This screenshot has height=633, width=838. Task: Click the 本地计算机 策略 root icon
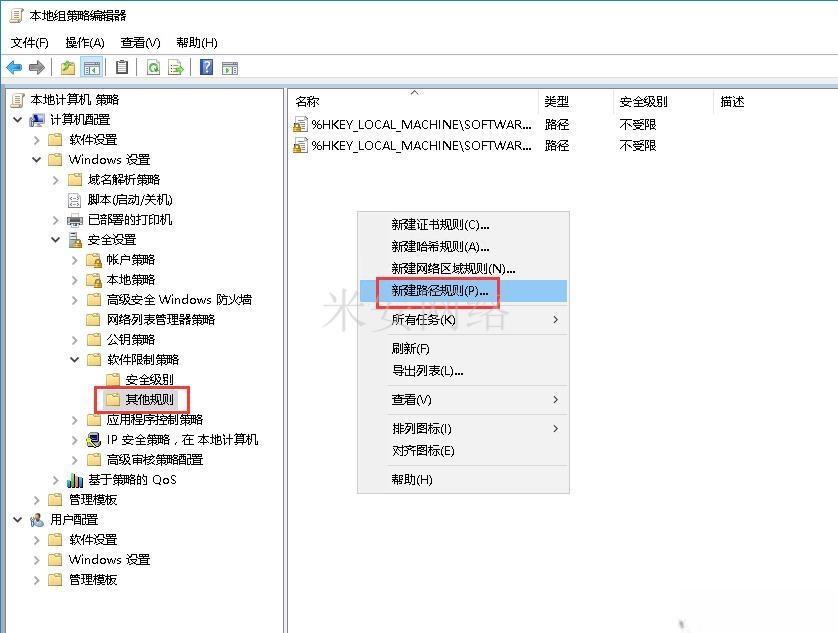click(18, 99)
